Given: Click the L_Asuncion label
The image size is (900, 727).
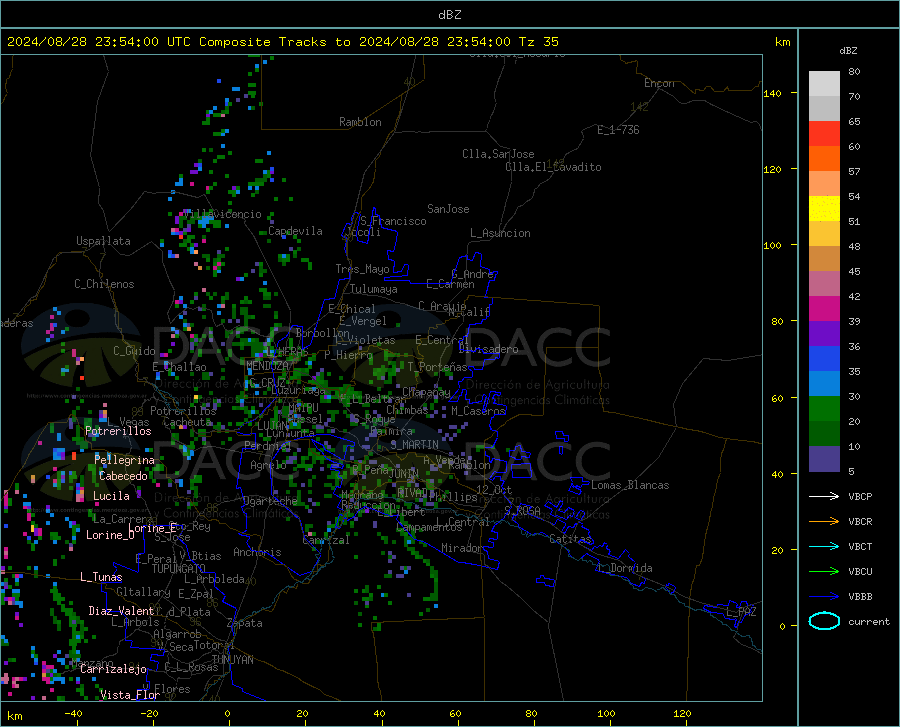Looking at the screenshot, I should tap(501, 233).
